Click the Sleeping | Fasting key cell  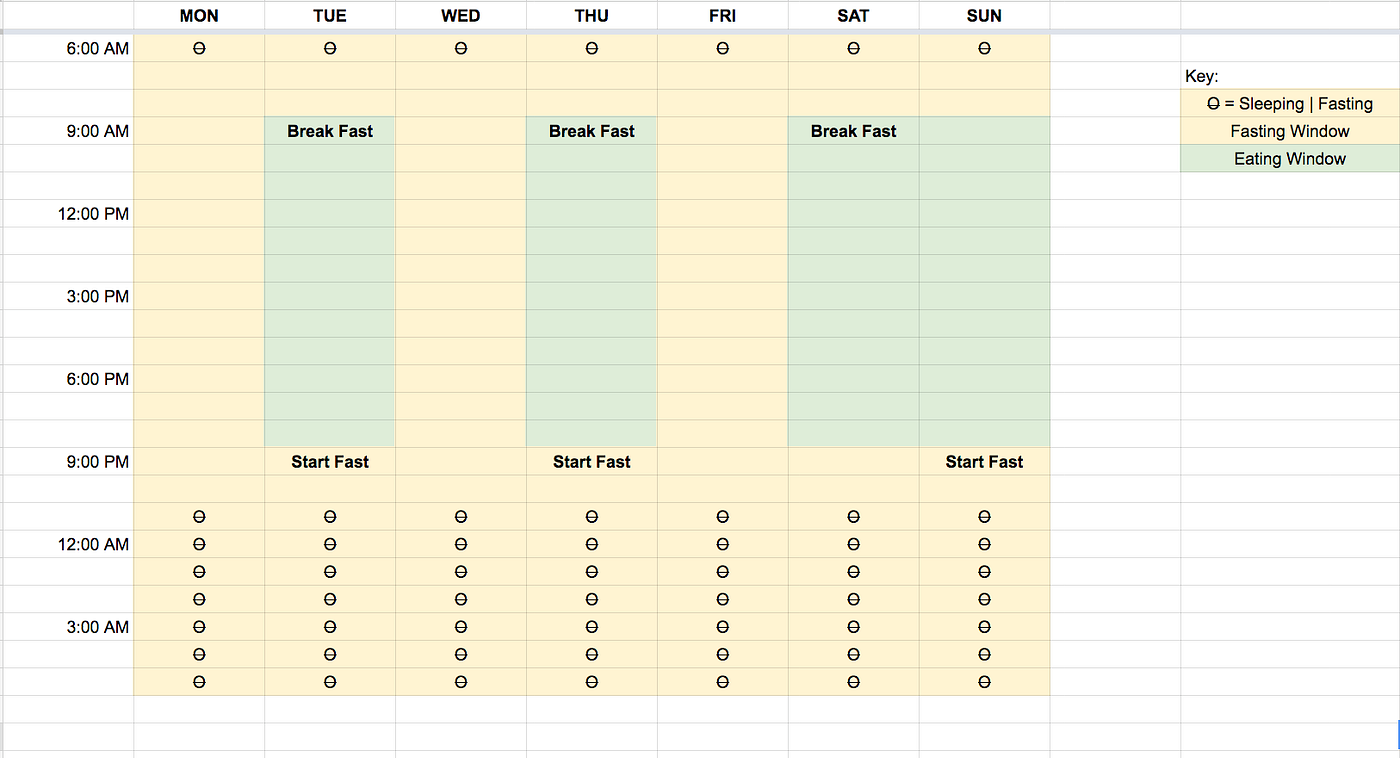point(1289,104)
